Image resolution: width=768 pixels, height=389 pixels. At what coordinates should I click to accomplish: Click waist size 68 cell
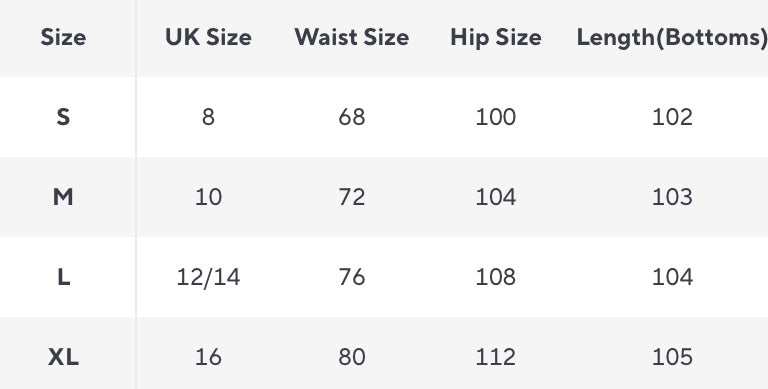(352, 117)
